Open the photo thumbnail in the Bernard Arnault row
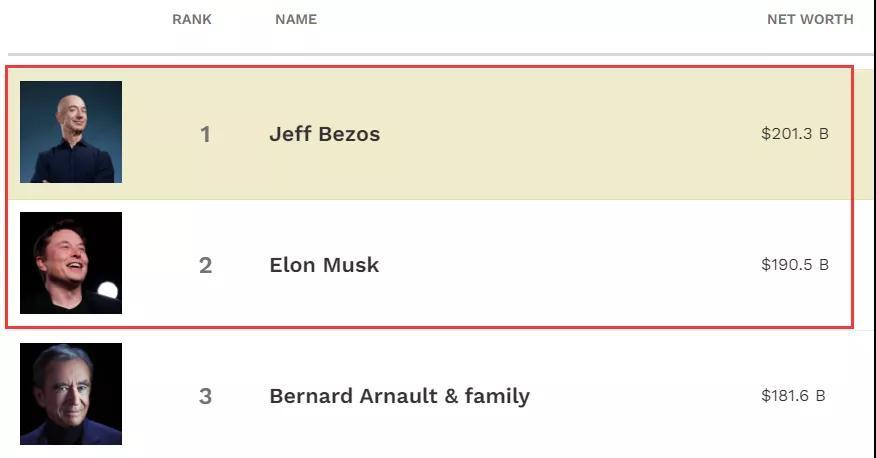Screen dimensions: 876x458 pyautogui.click(x=71, y=394)
